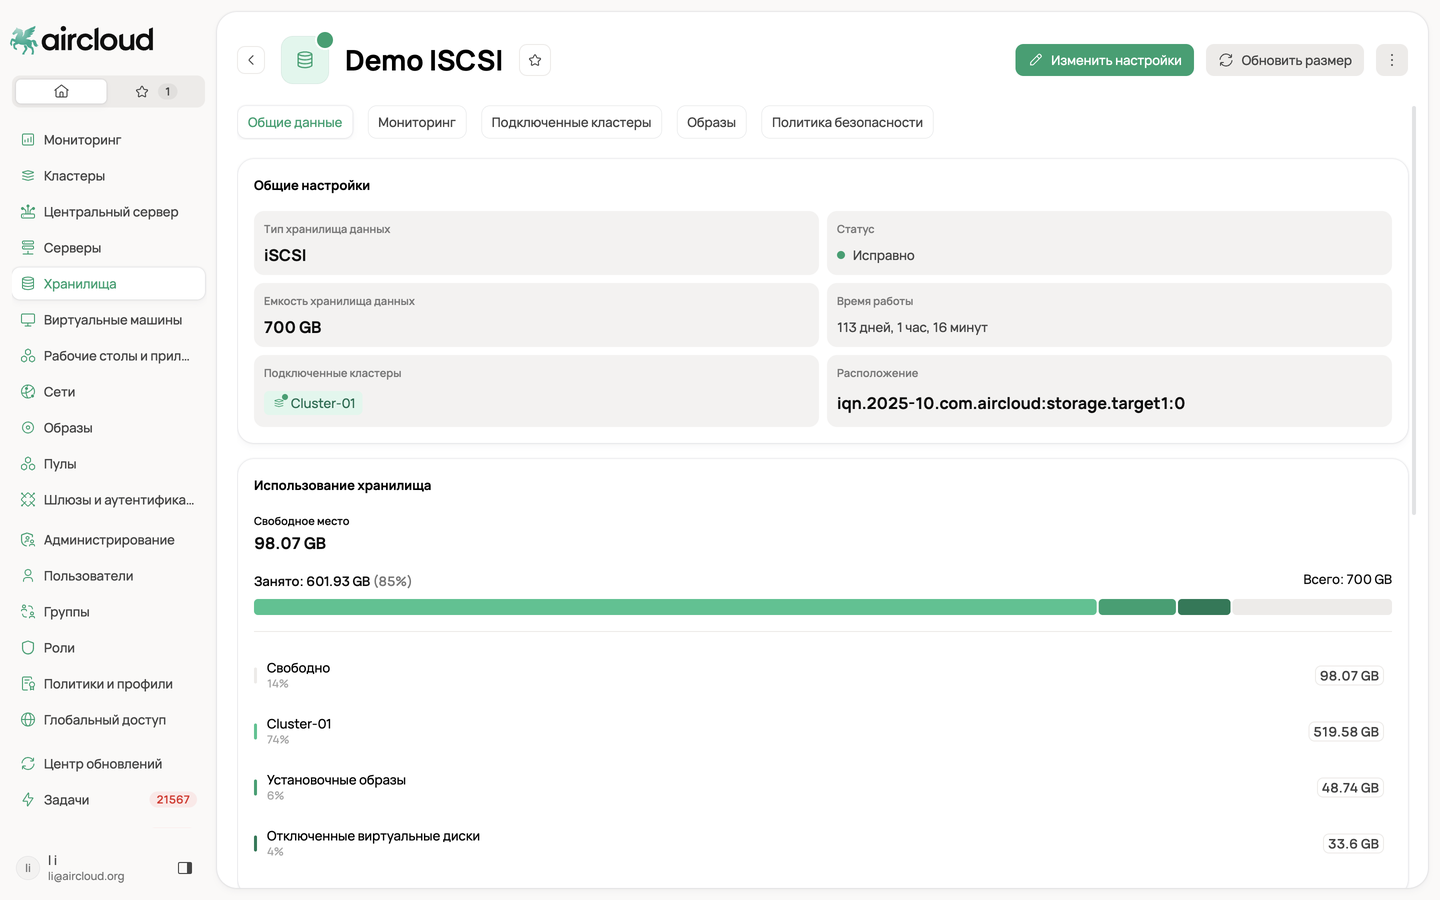Image resolution: width=1440 pixels, height=900 pixels.
Task: Click the back arrow button
Action: tap(251, 60)
